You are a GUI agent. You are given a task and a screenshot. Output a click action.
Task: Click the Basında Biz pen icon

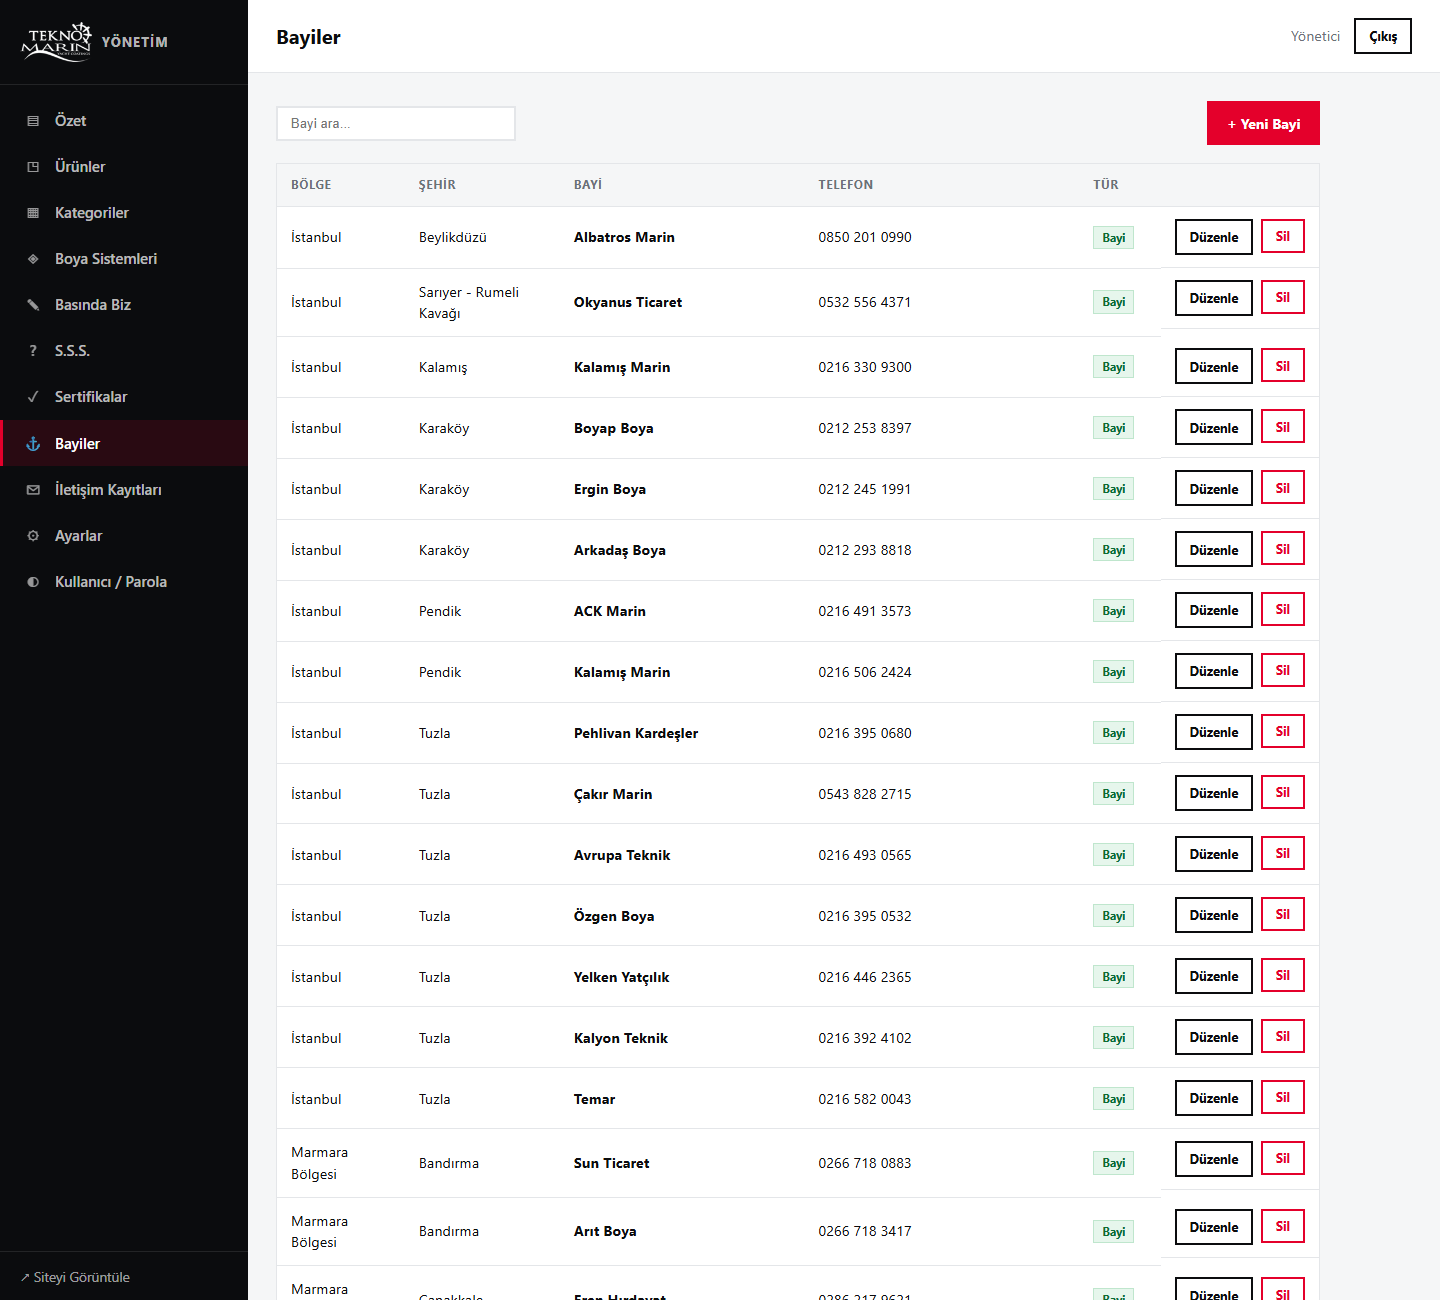(33, 305)
